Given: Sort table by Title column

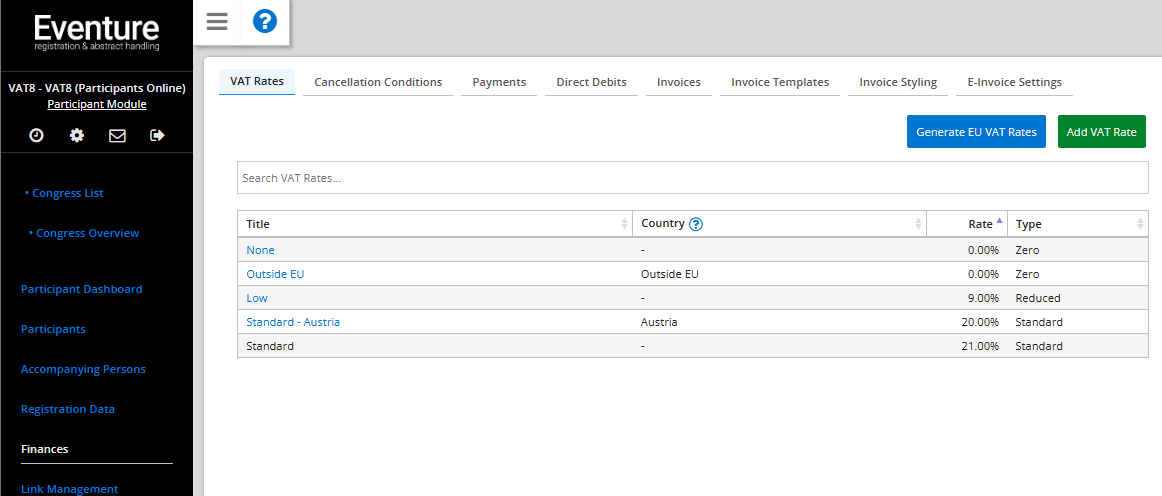Looking at the screenshot, I should (x=434, y=224).
